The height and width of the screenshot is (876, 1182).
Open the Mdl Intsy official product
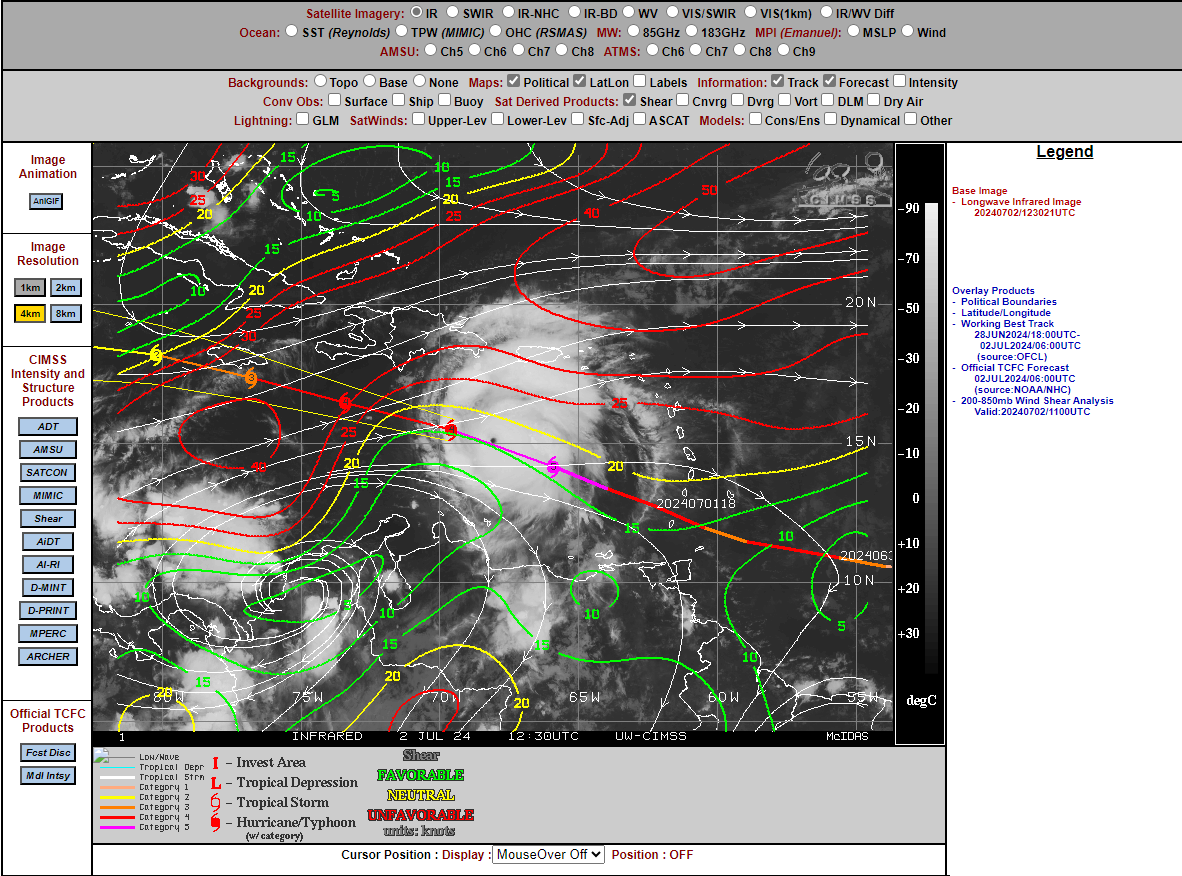[47, 775]
